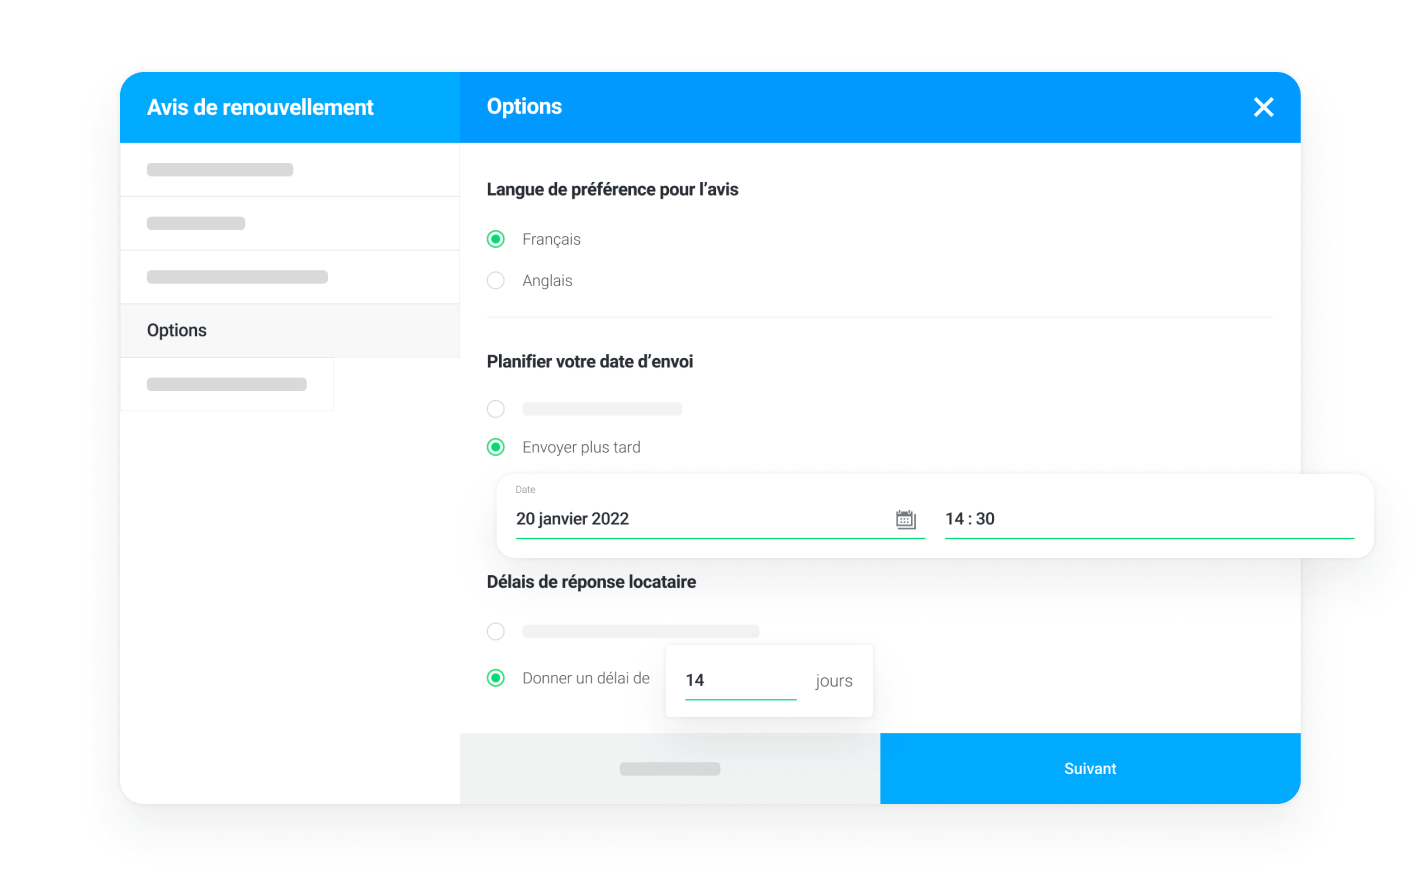Click the X to close the Options dialog

coord(1263,106)
